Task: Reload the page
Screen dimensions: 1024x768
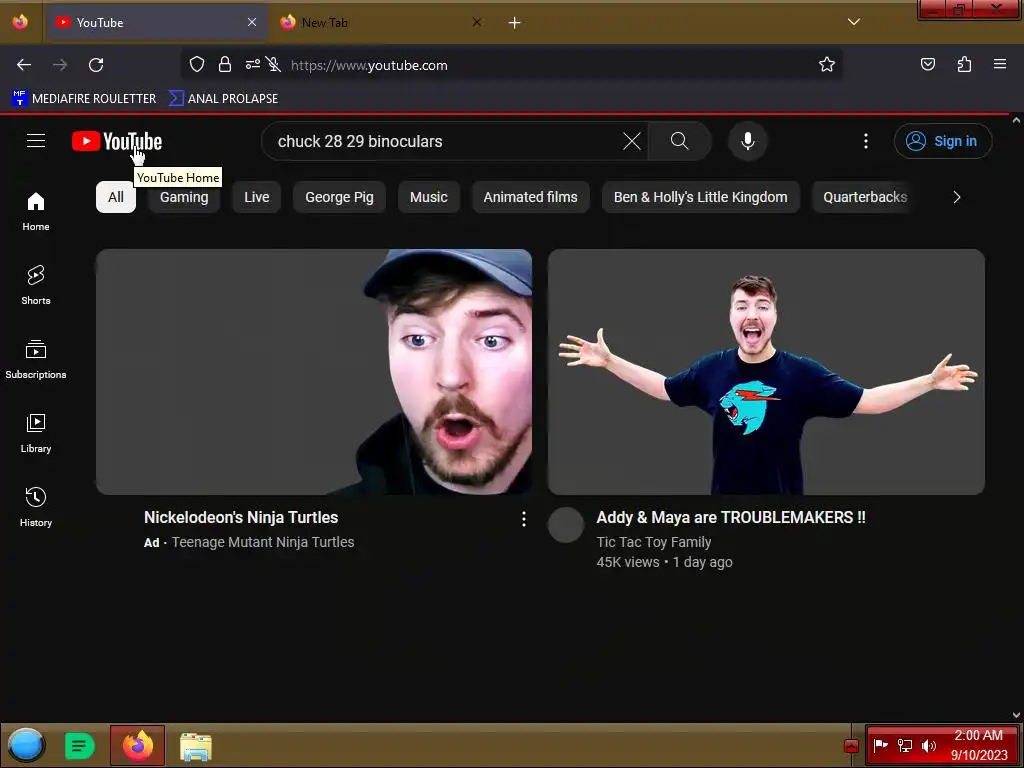Action: (x=96, y=65)
